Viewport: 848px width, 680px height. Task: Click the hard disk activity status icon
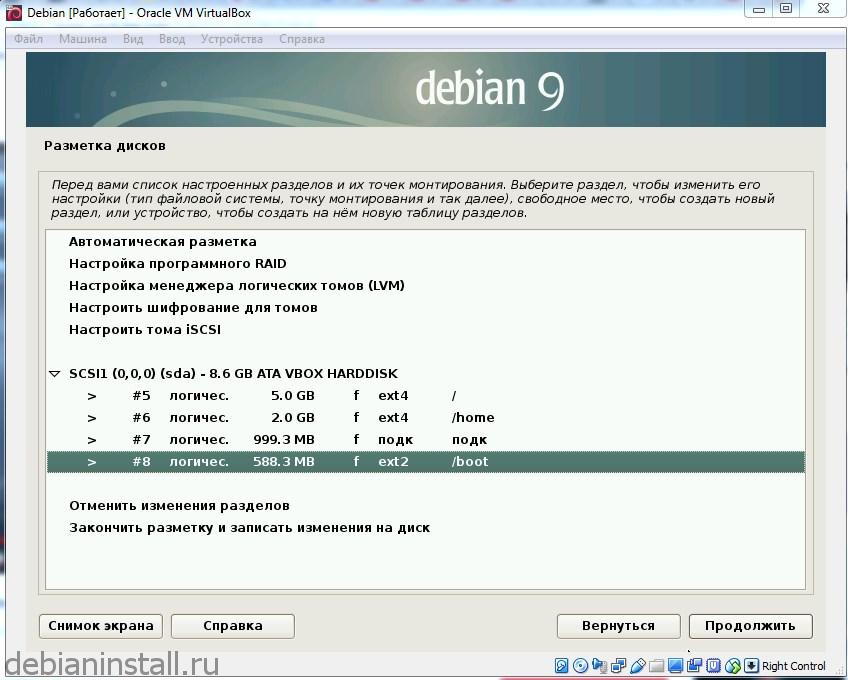coord(561,666)
